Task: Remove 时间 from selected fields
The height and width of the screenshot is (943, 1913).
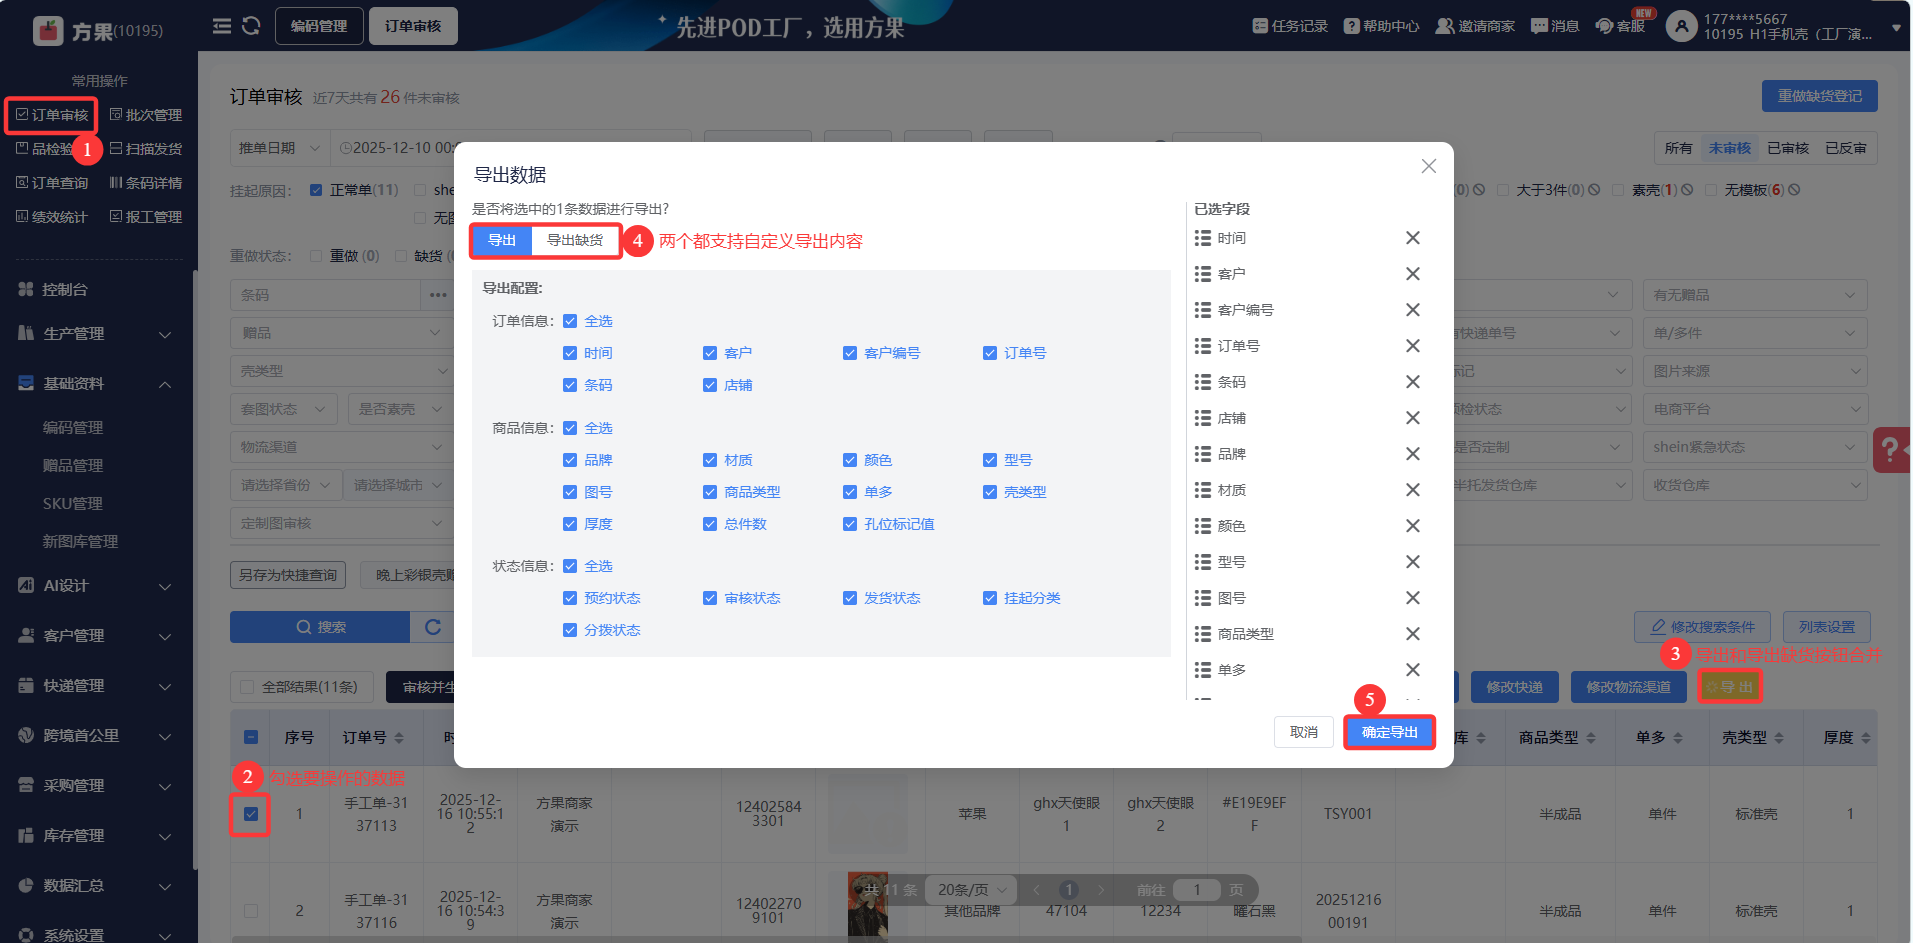Action: coord(1413,238)
